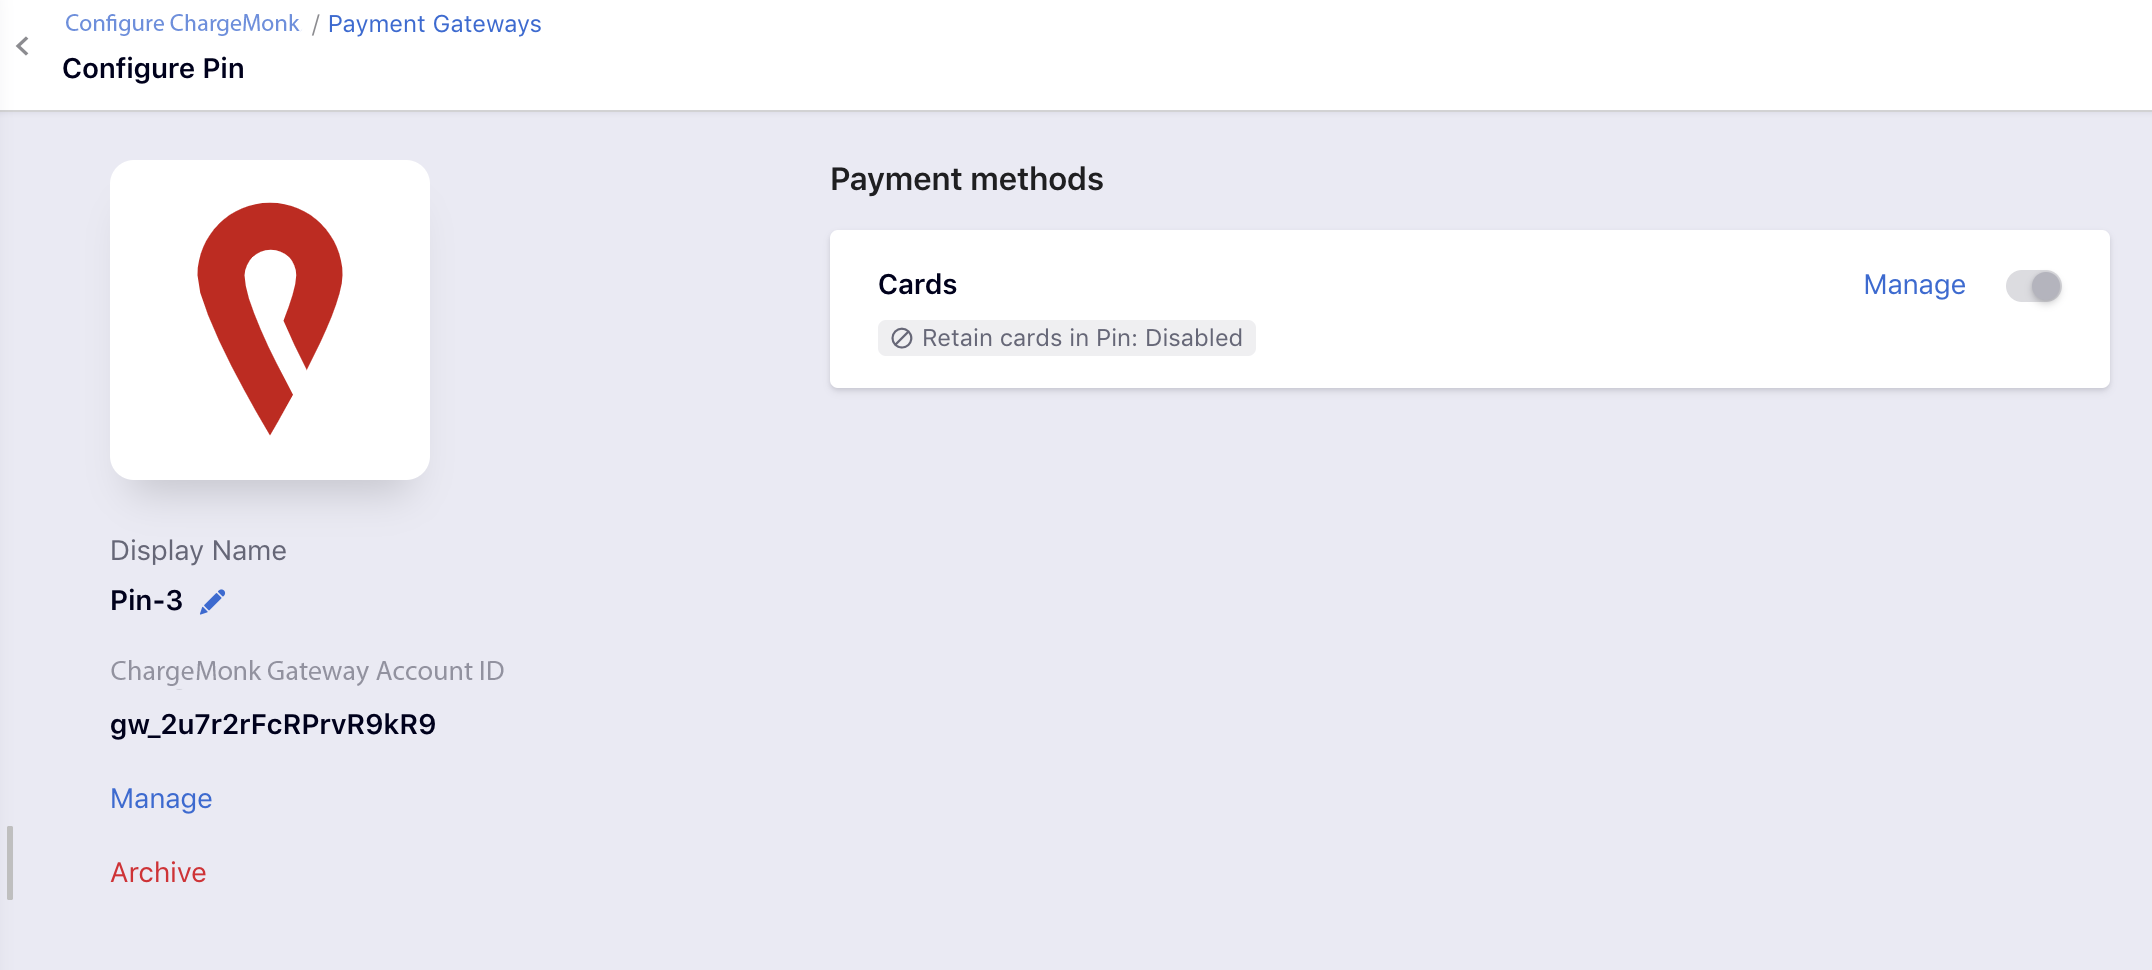Click Manage link under gateway account ID
Image resolution: width=2152 pixels, height=970 pixels.
point(161,798)
